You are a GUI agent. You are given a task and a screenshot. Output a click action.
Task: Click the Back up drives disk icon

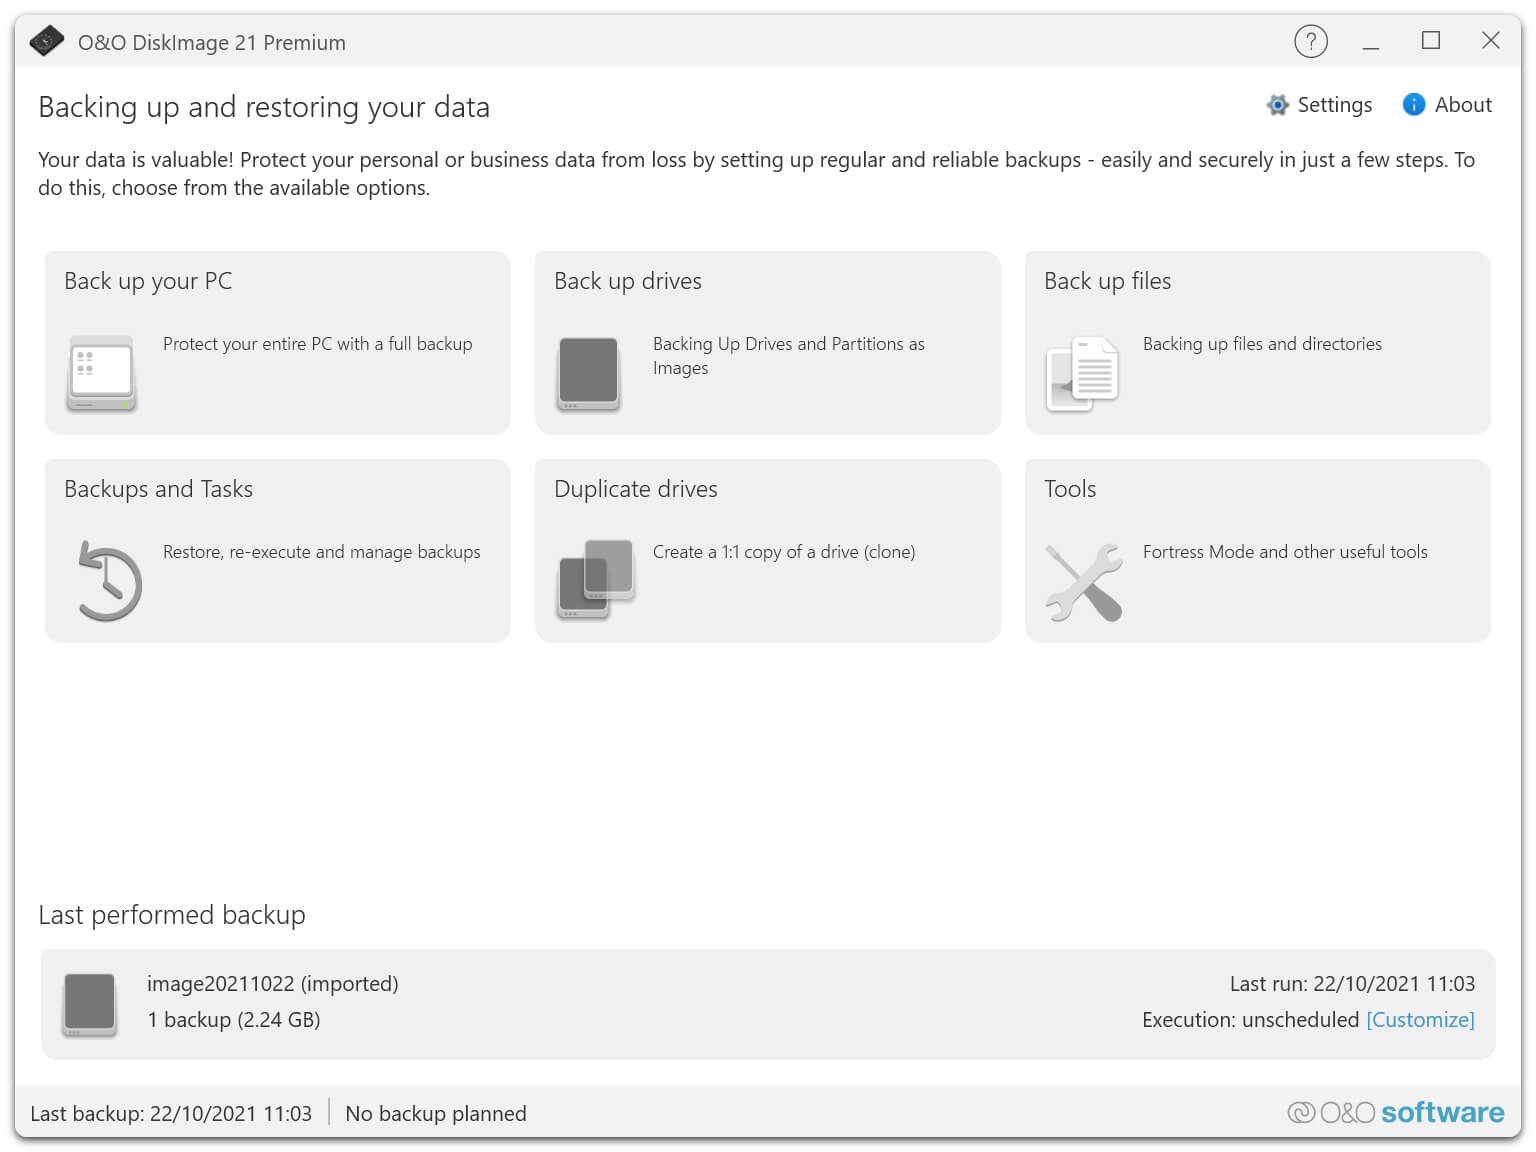point(588,374)
